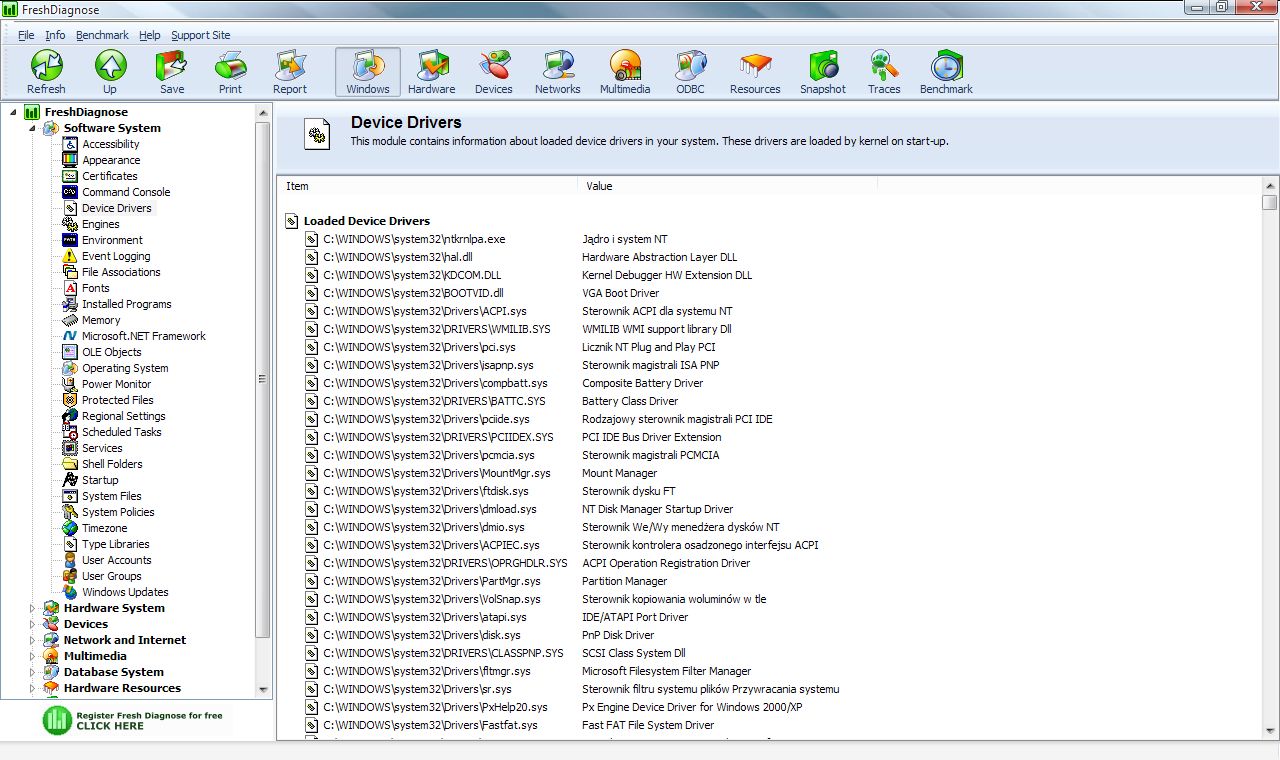Click the Power Monitor icon
This screenshot has height=760, width=1280.
pyautogui.click(x=70, y=384)
